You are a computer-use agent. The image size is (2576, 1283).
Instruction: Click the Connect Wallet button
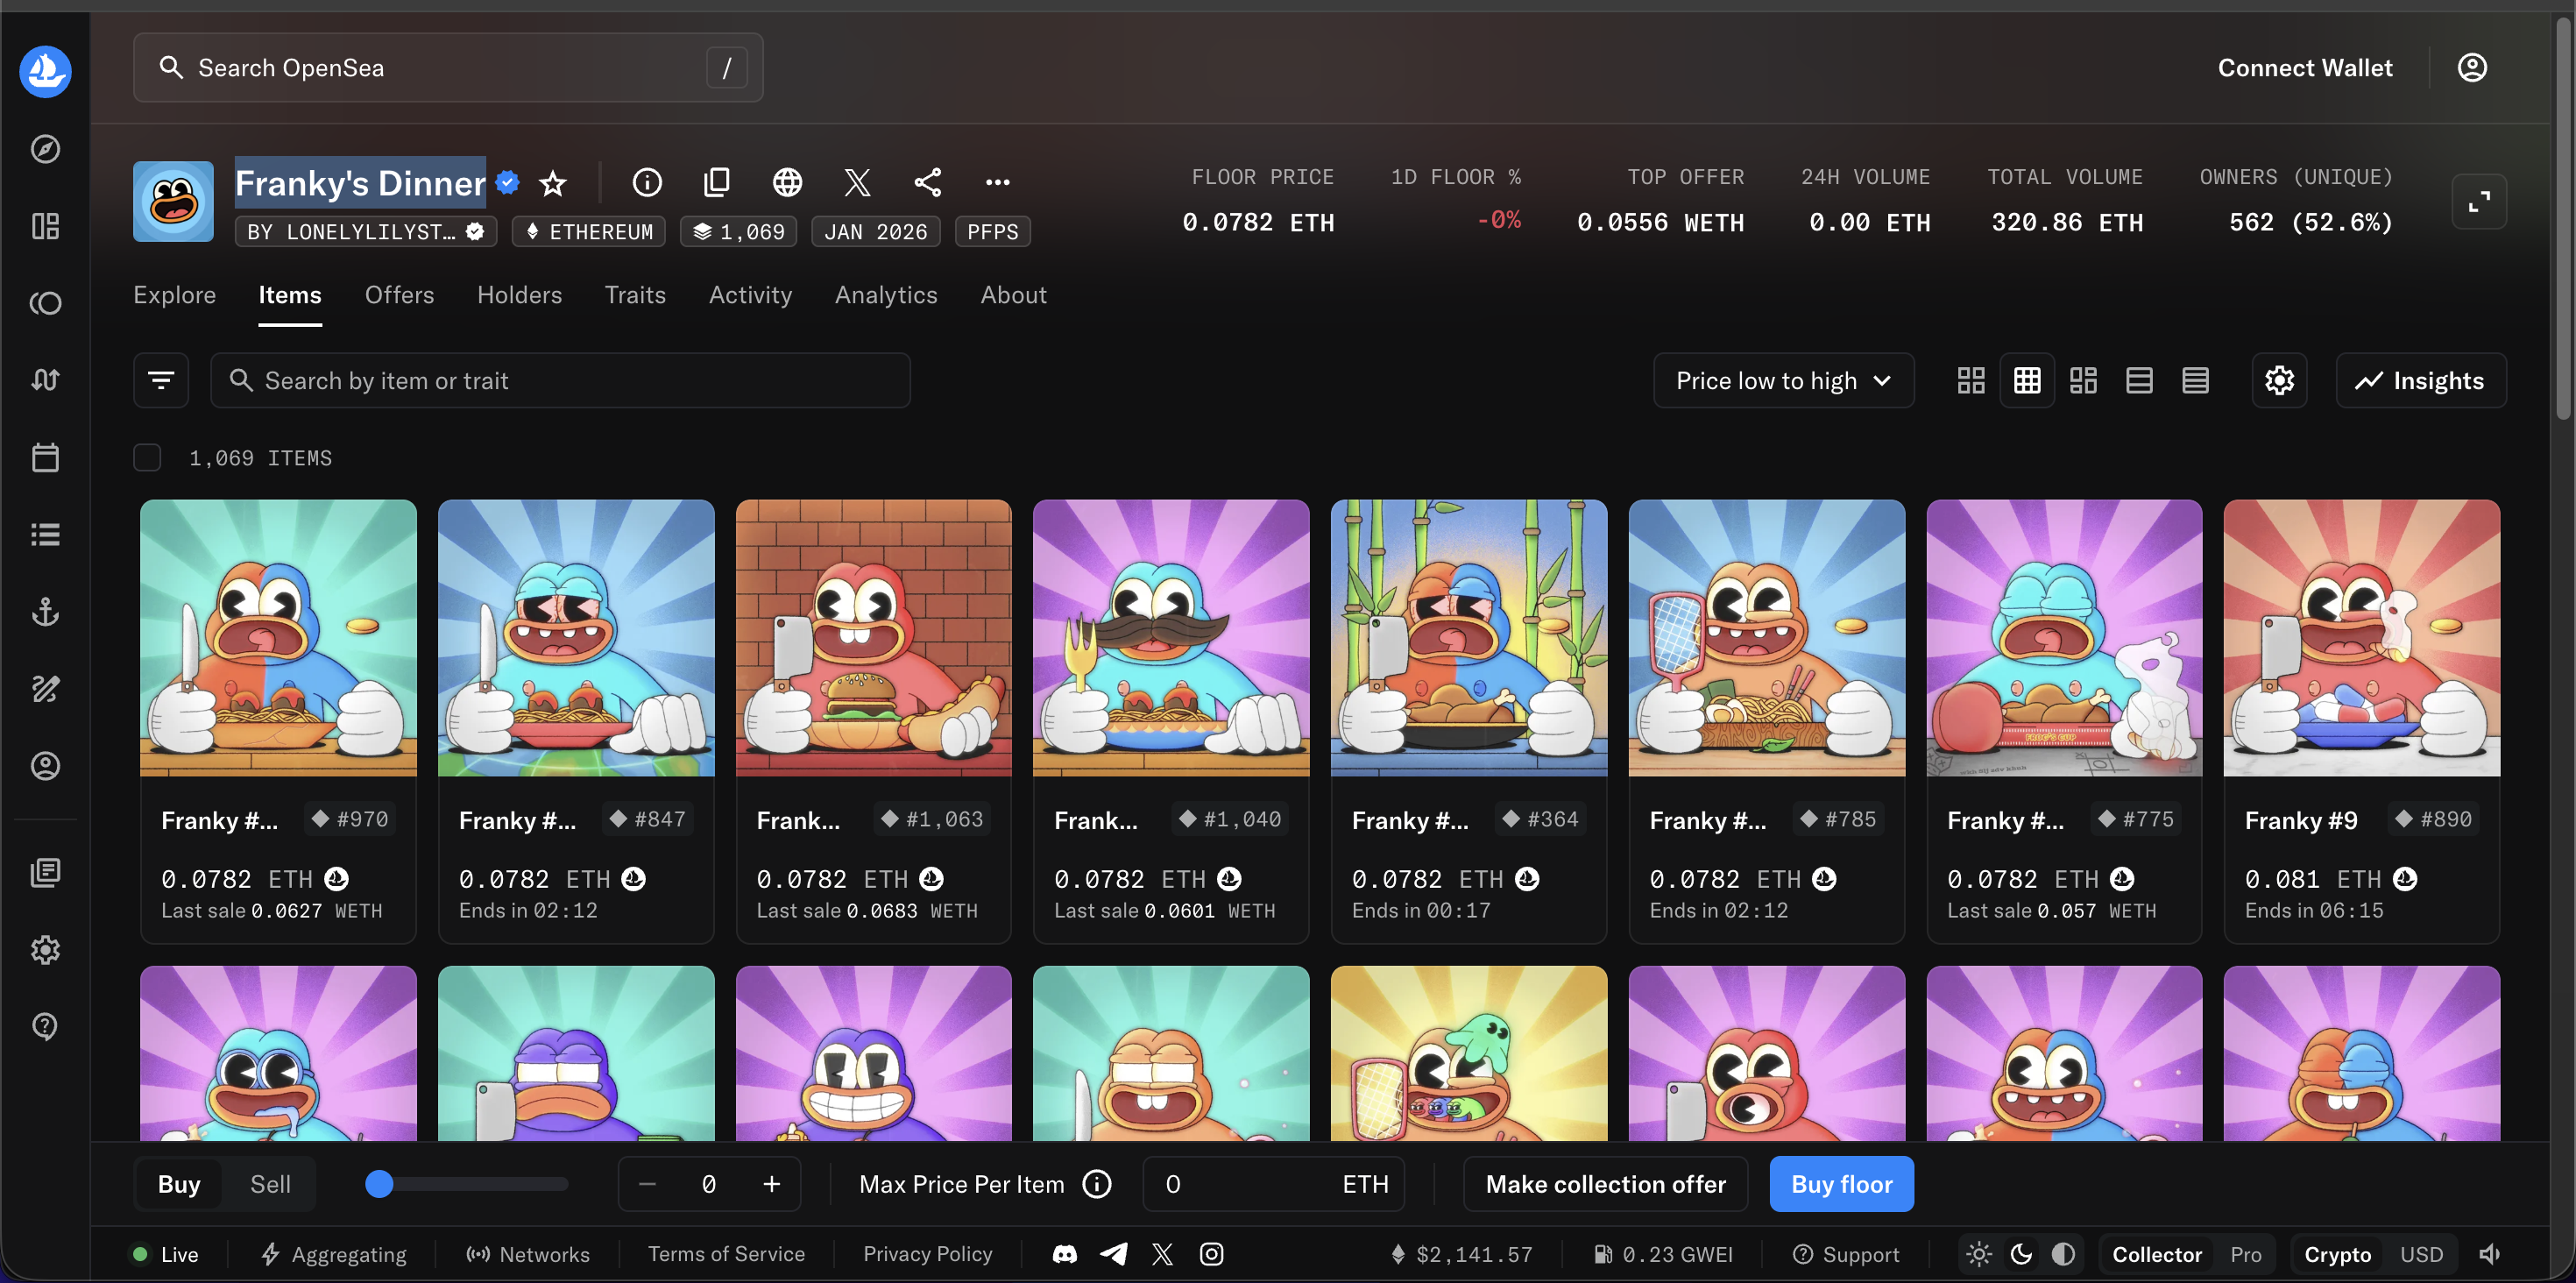2305,67
